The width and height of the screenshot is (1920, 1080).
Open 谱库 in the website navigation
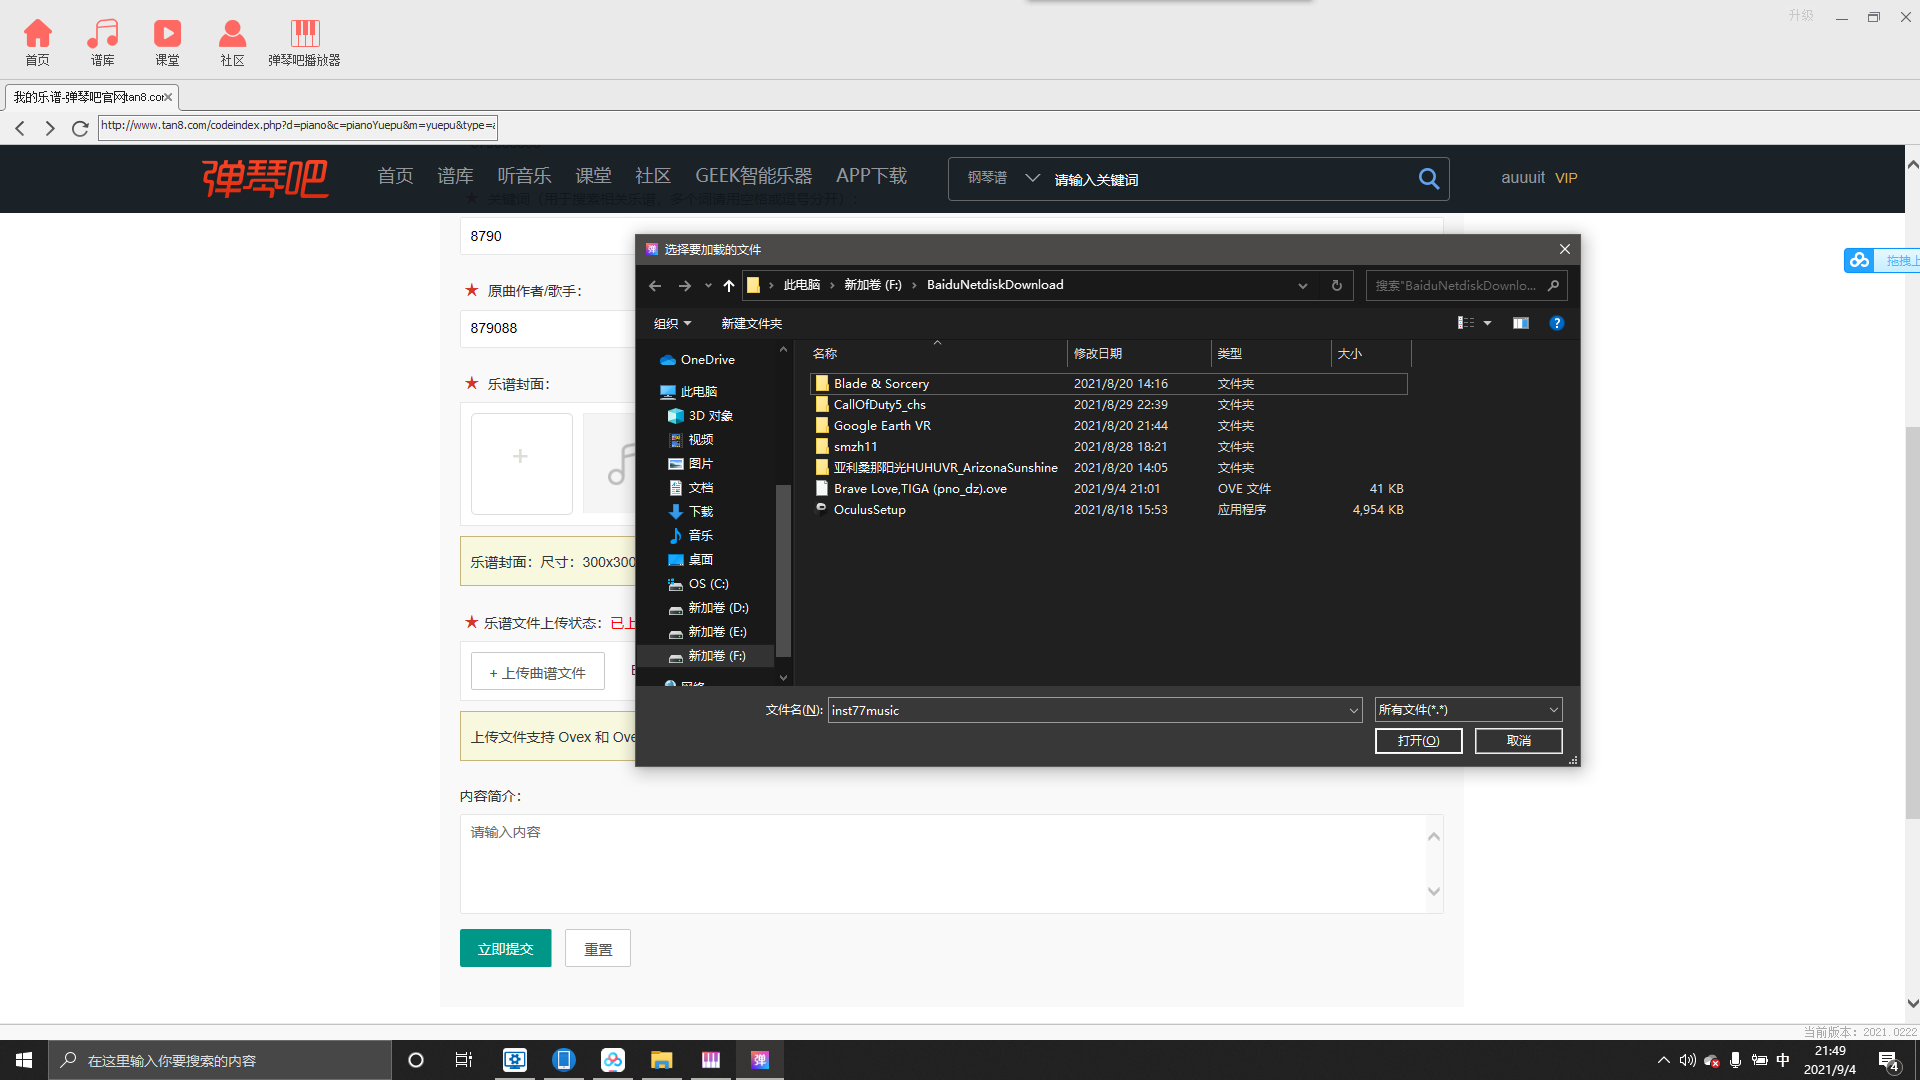click(x=455, y=176)
